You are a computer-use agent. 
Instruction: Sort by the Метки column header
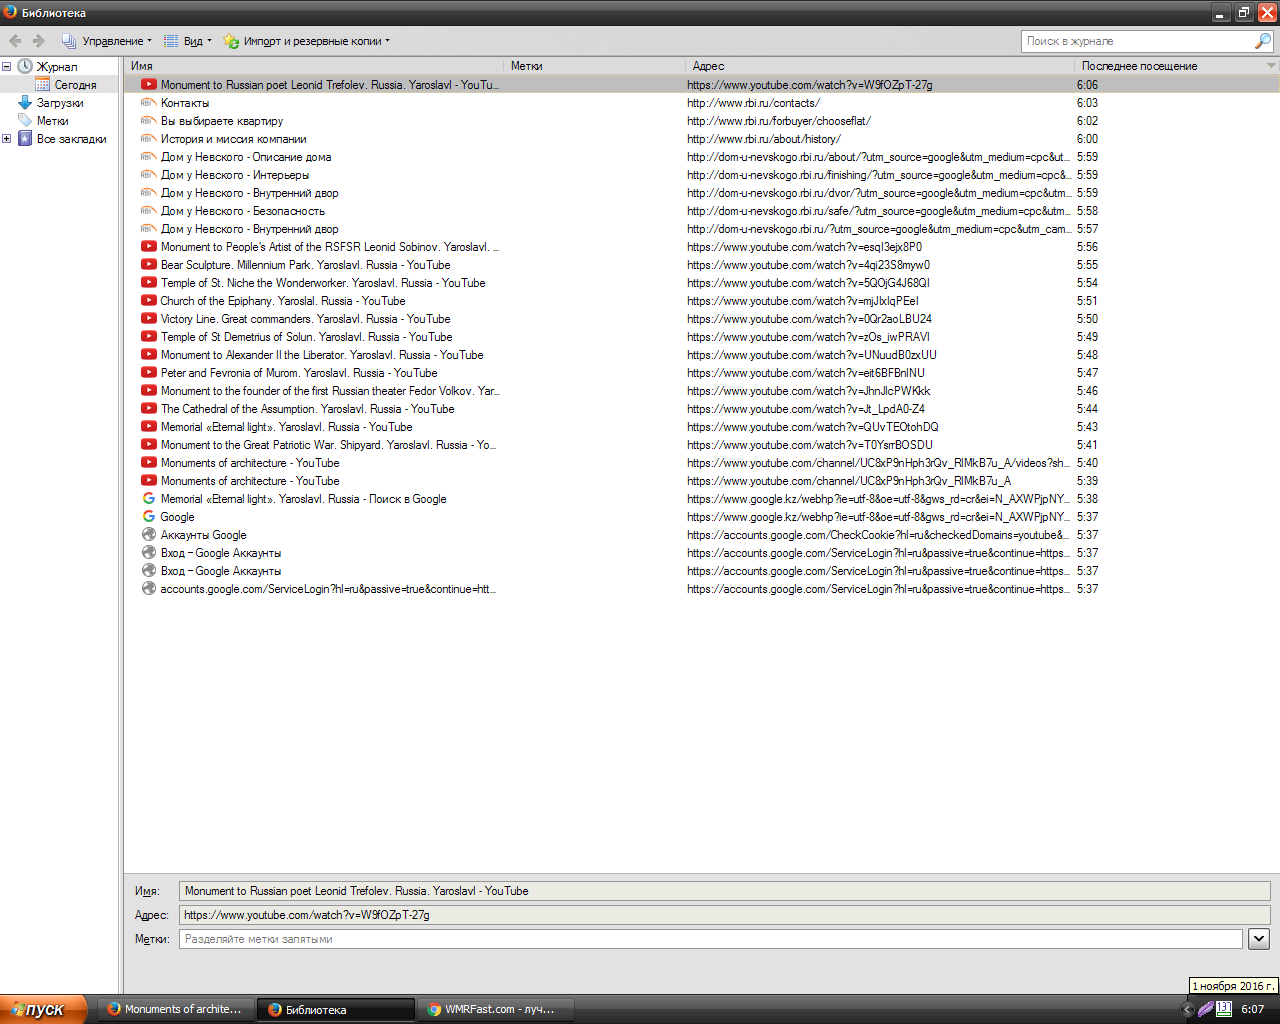(x=595, y=66)
